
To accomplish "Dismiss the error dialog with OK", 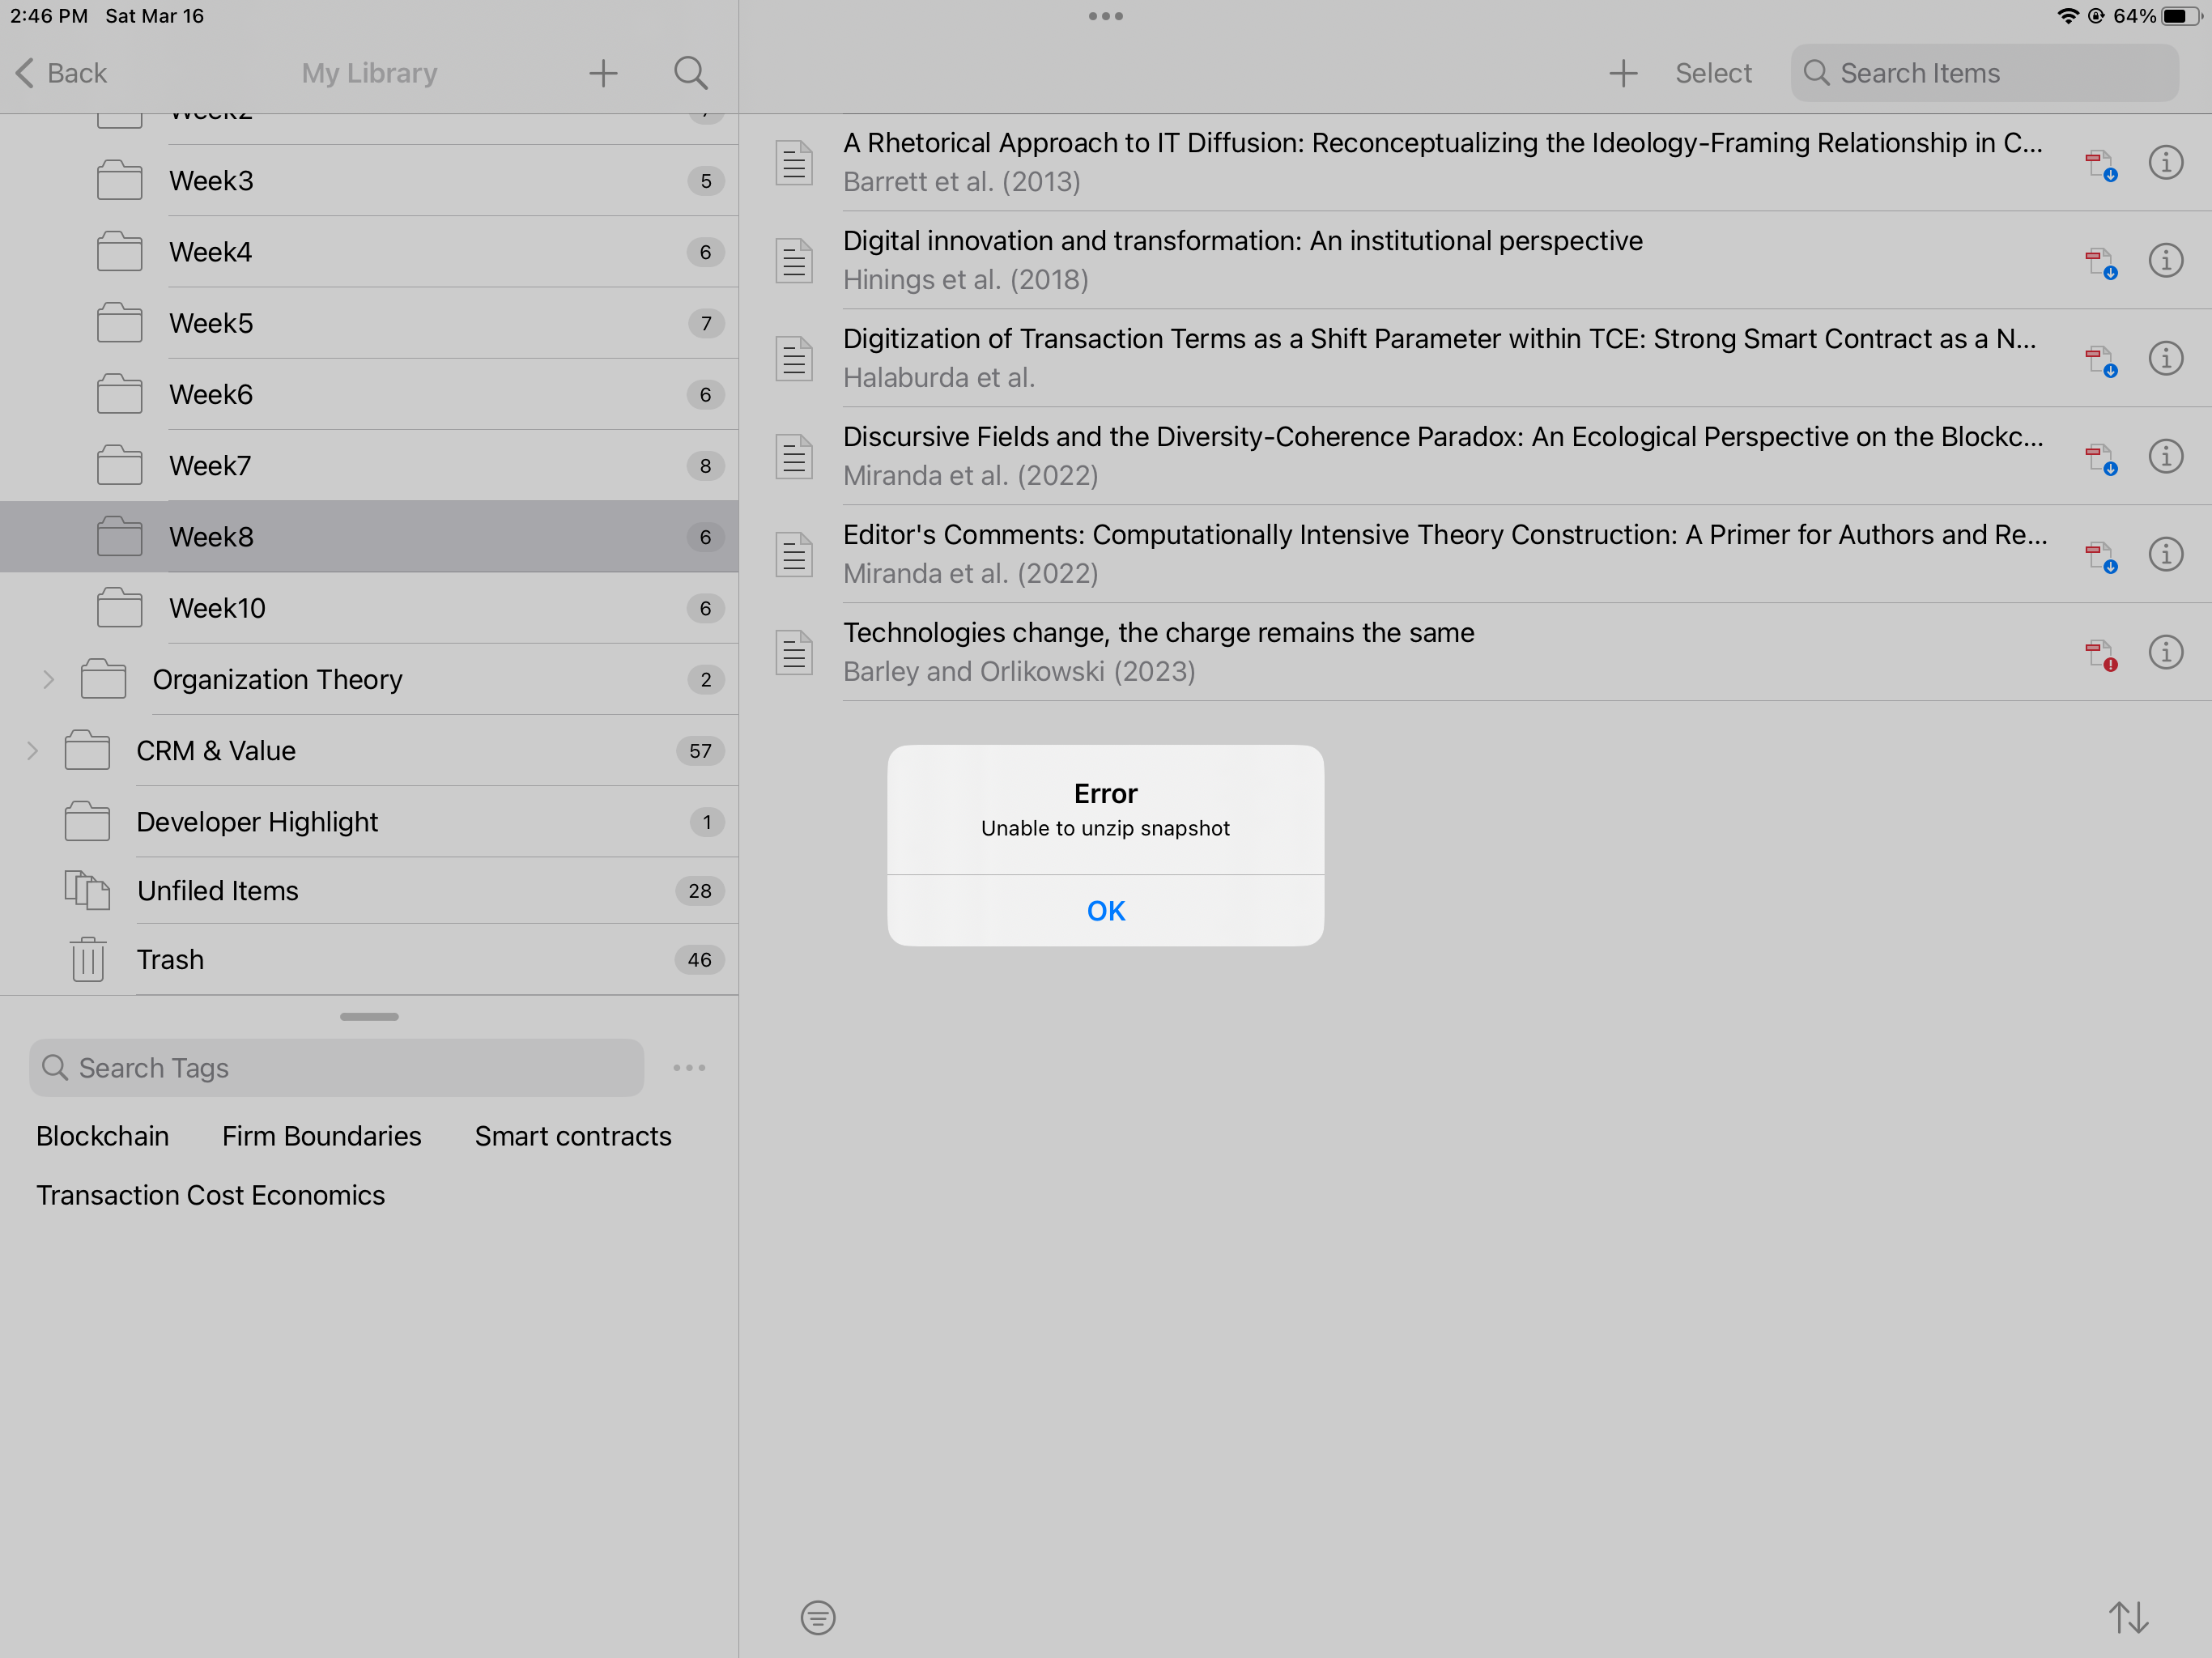I will pos(1105,910).
